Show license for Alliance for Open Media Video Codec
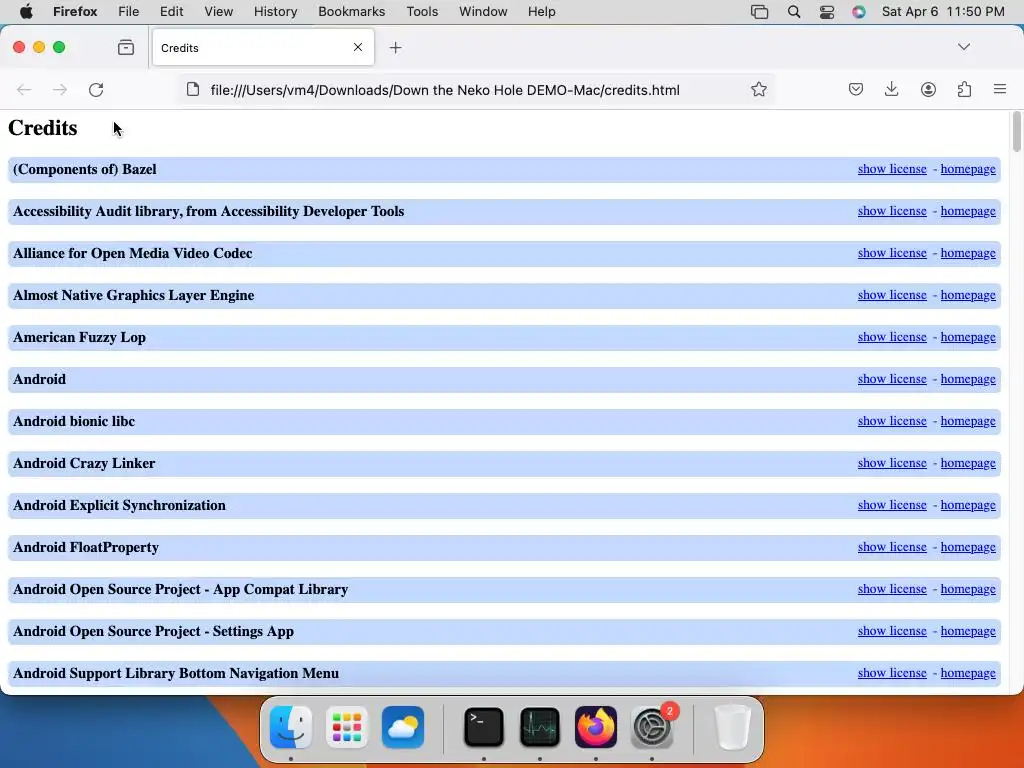The image size is (1024, 768). 892,253
